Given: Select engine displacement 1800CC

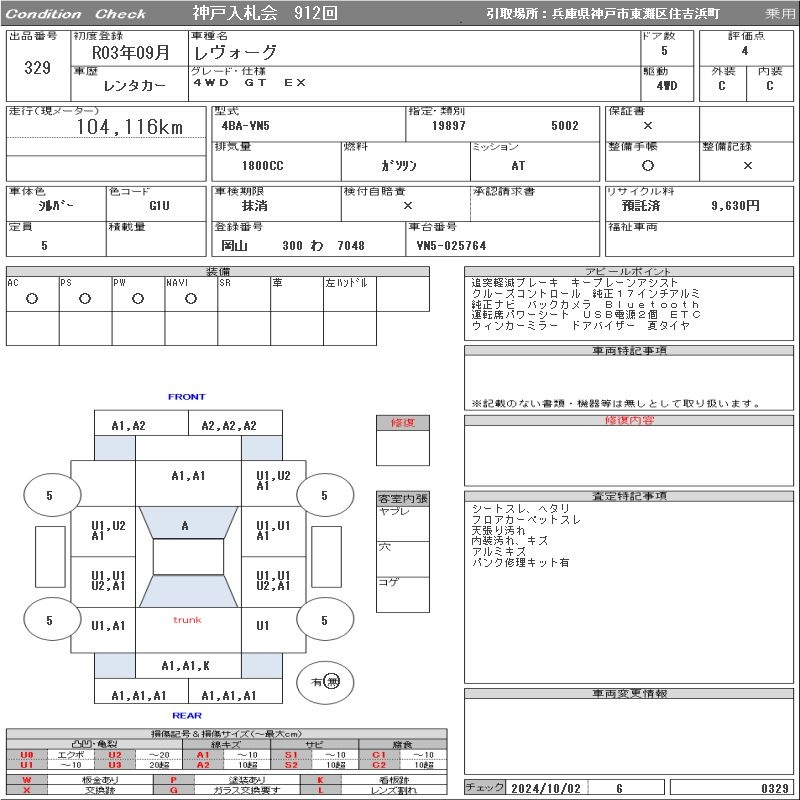Looking at the screenshot, I should point(263,166).
